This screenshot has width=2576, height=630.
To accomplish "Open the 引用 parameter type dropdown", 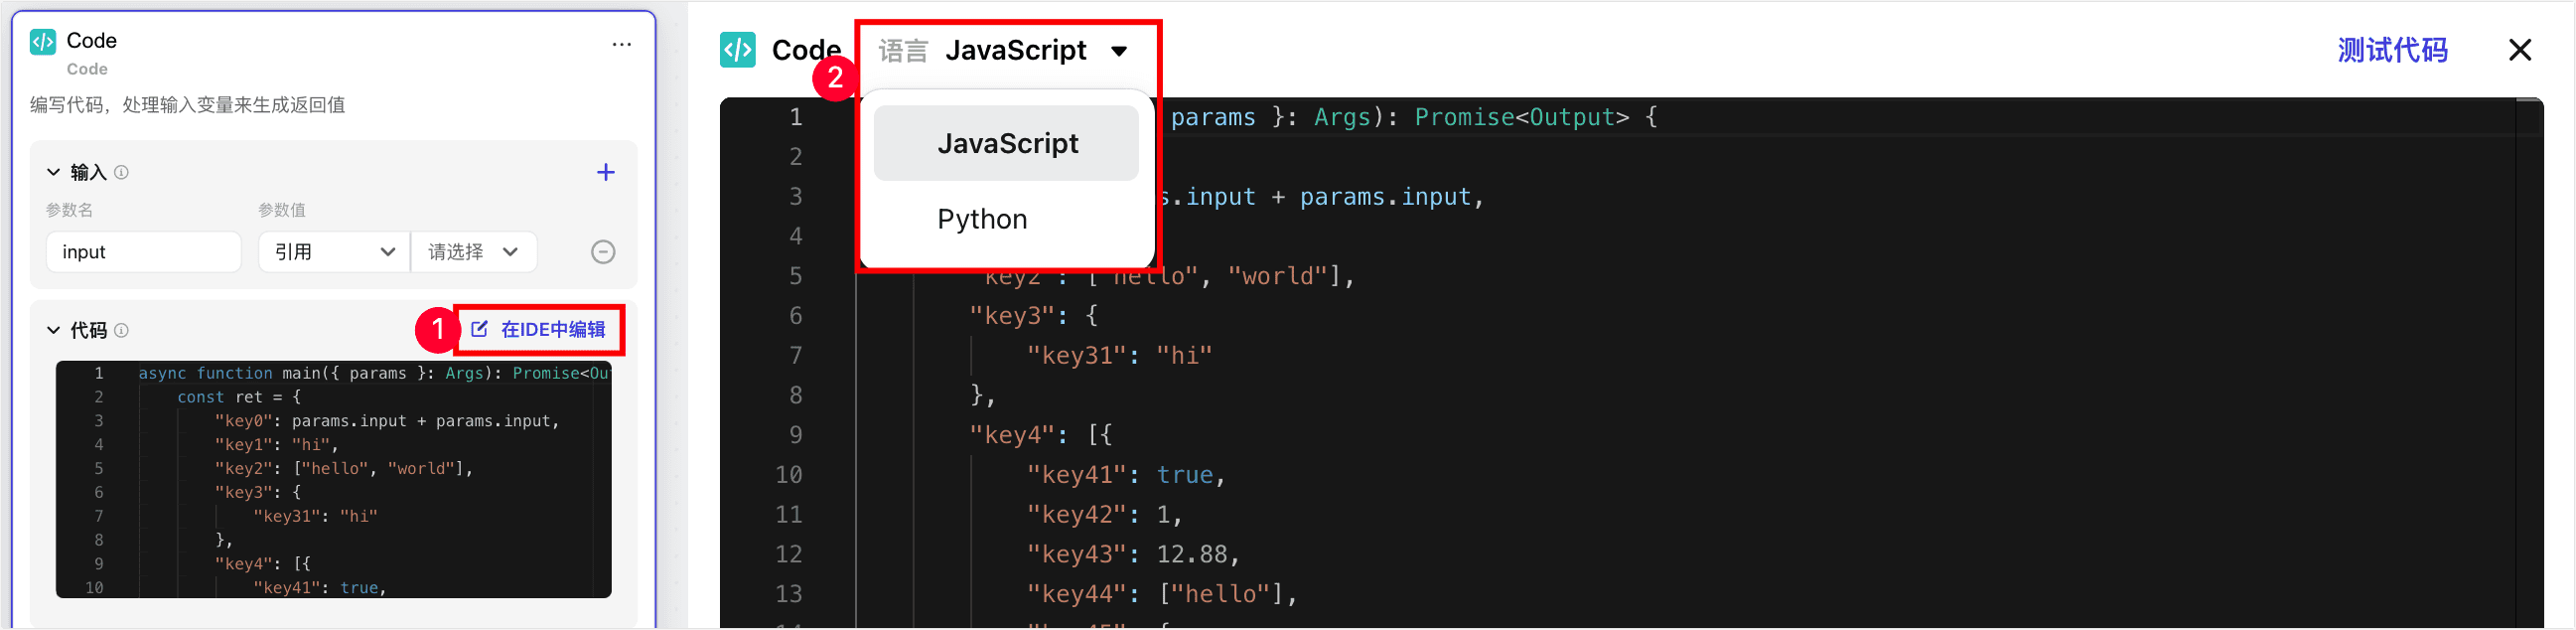I will click(334, 252).
